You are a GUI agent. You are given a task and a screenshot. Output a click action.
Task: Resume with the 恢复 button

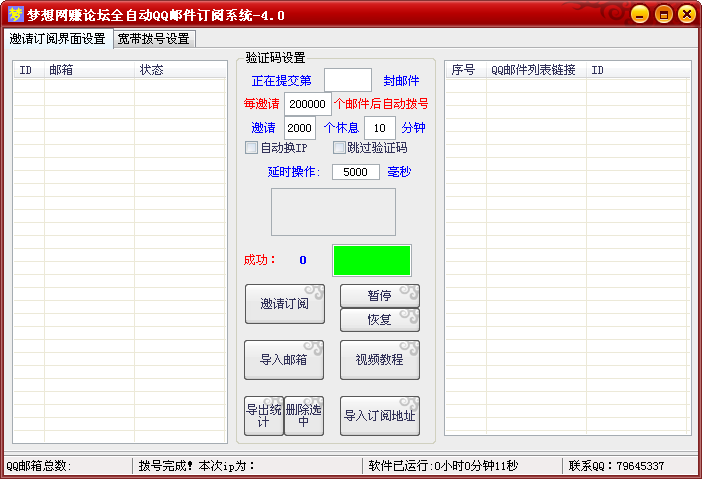[x=380, y=320]
